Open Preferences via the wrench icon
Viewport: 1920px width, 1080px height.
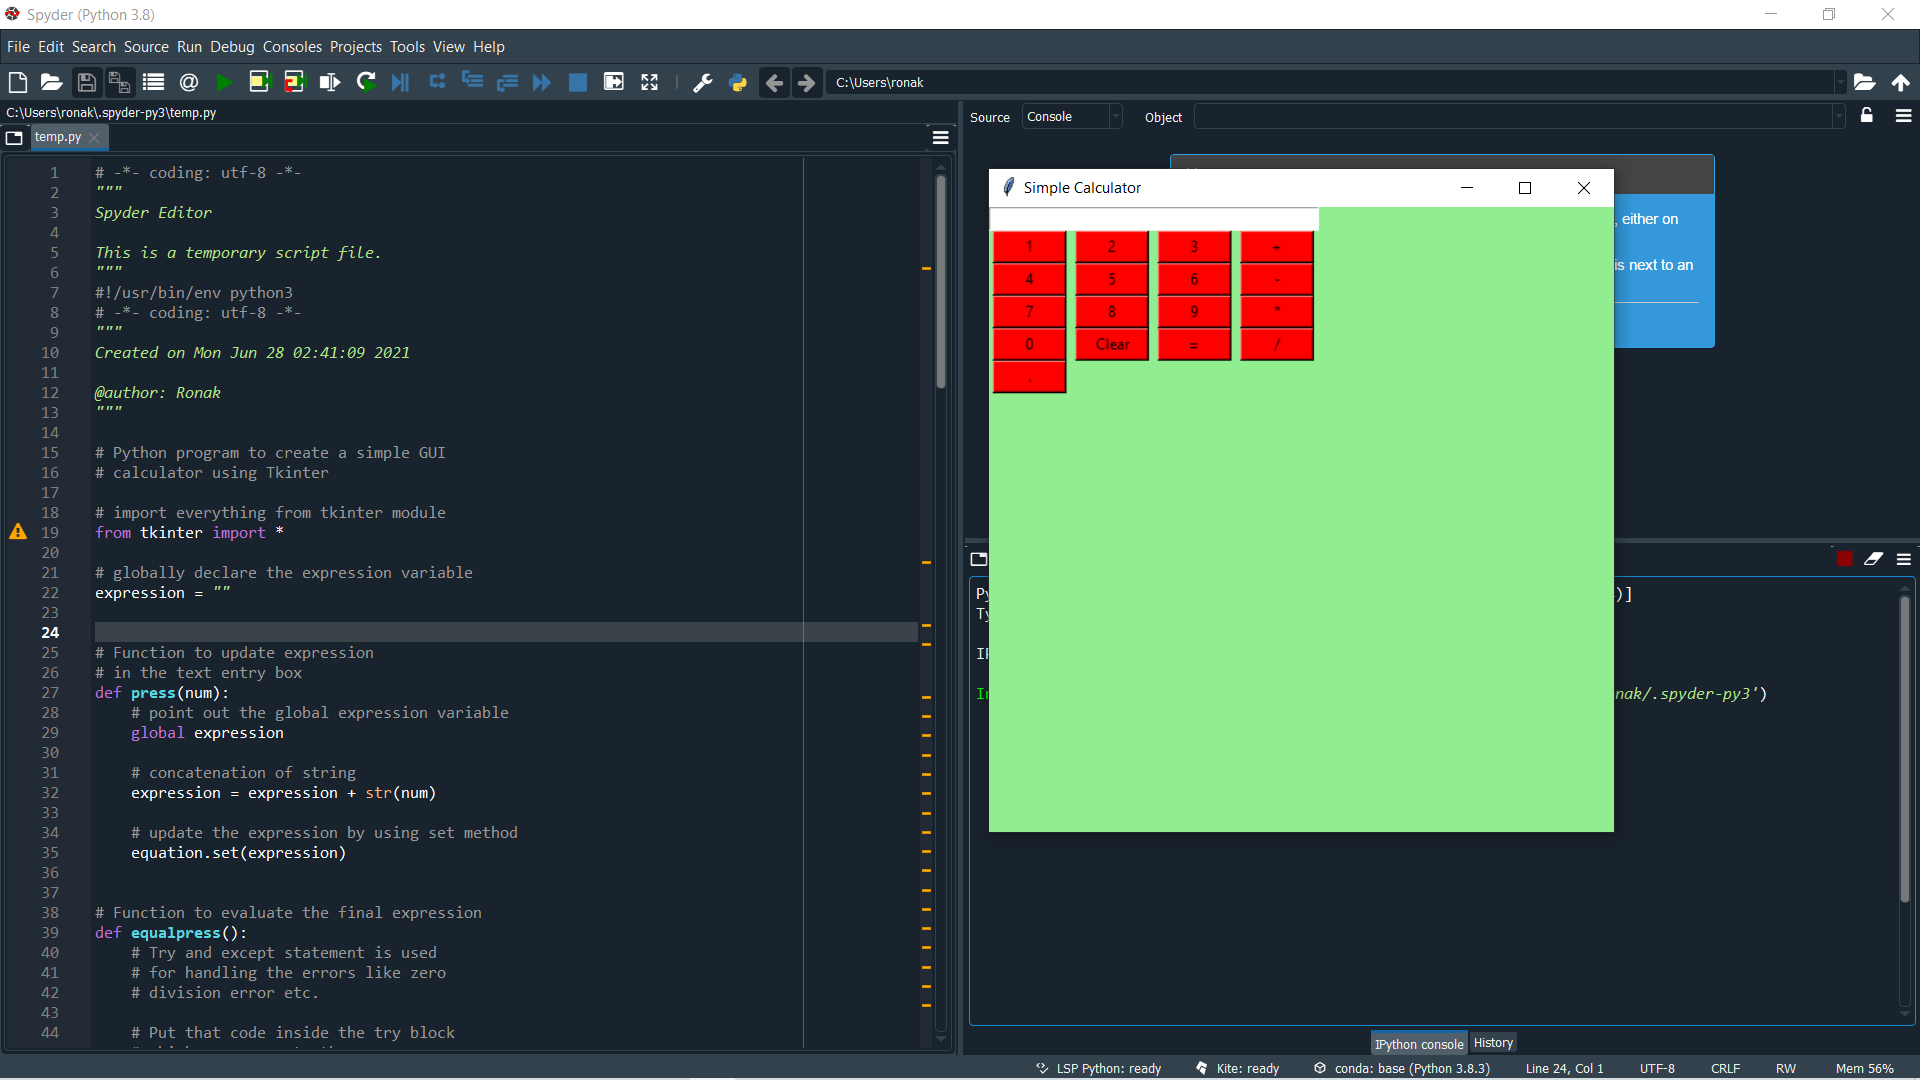point(703,82)
